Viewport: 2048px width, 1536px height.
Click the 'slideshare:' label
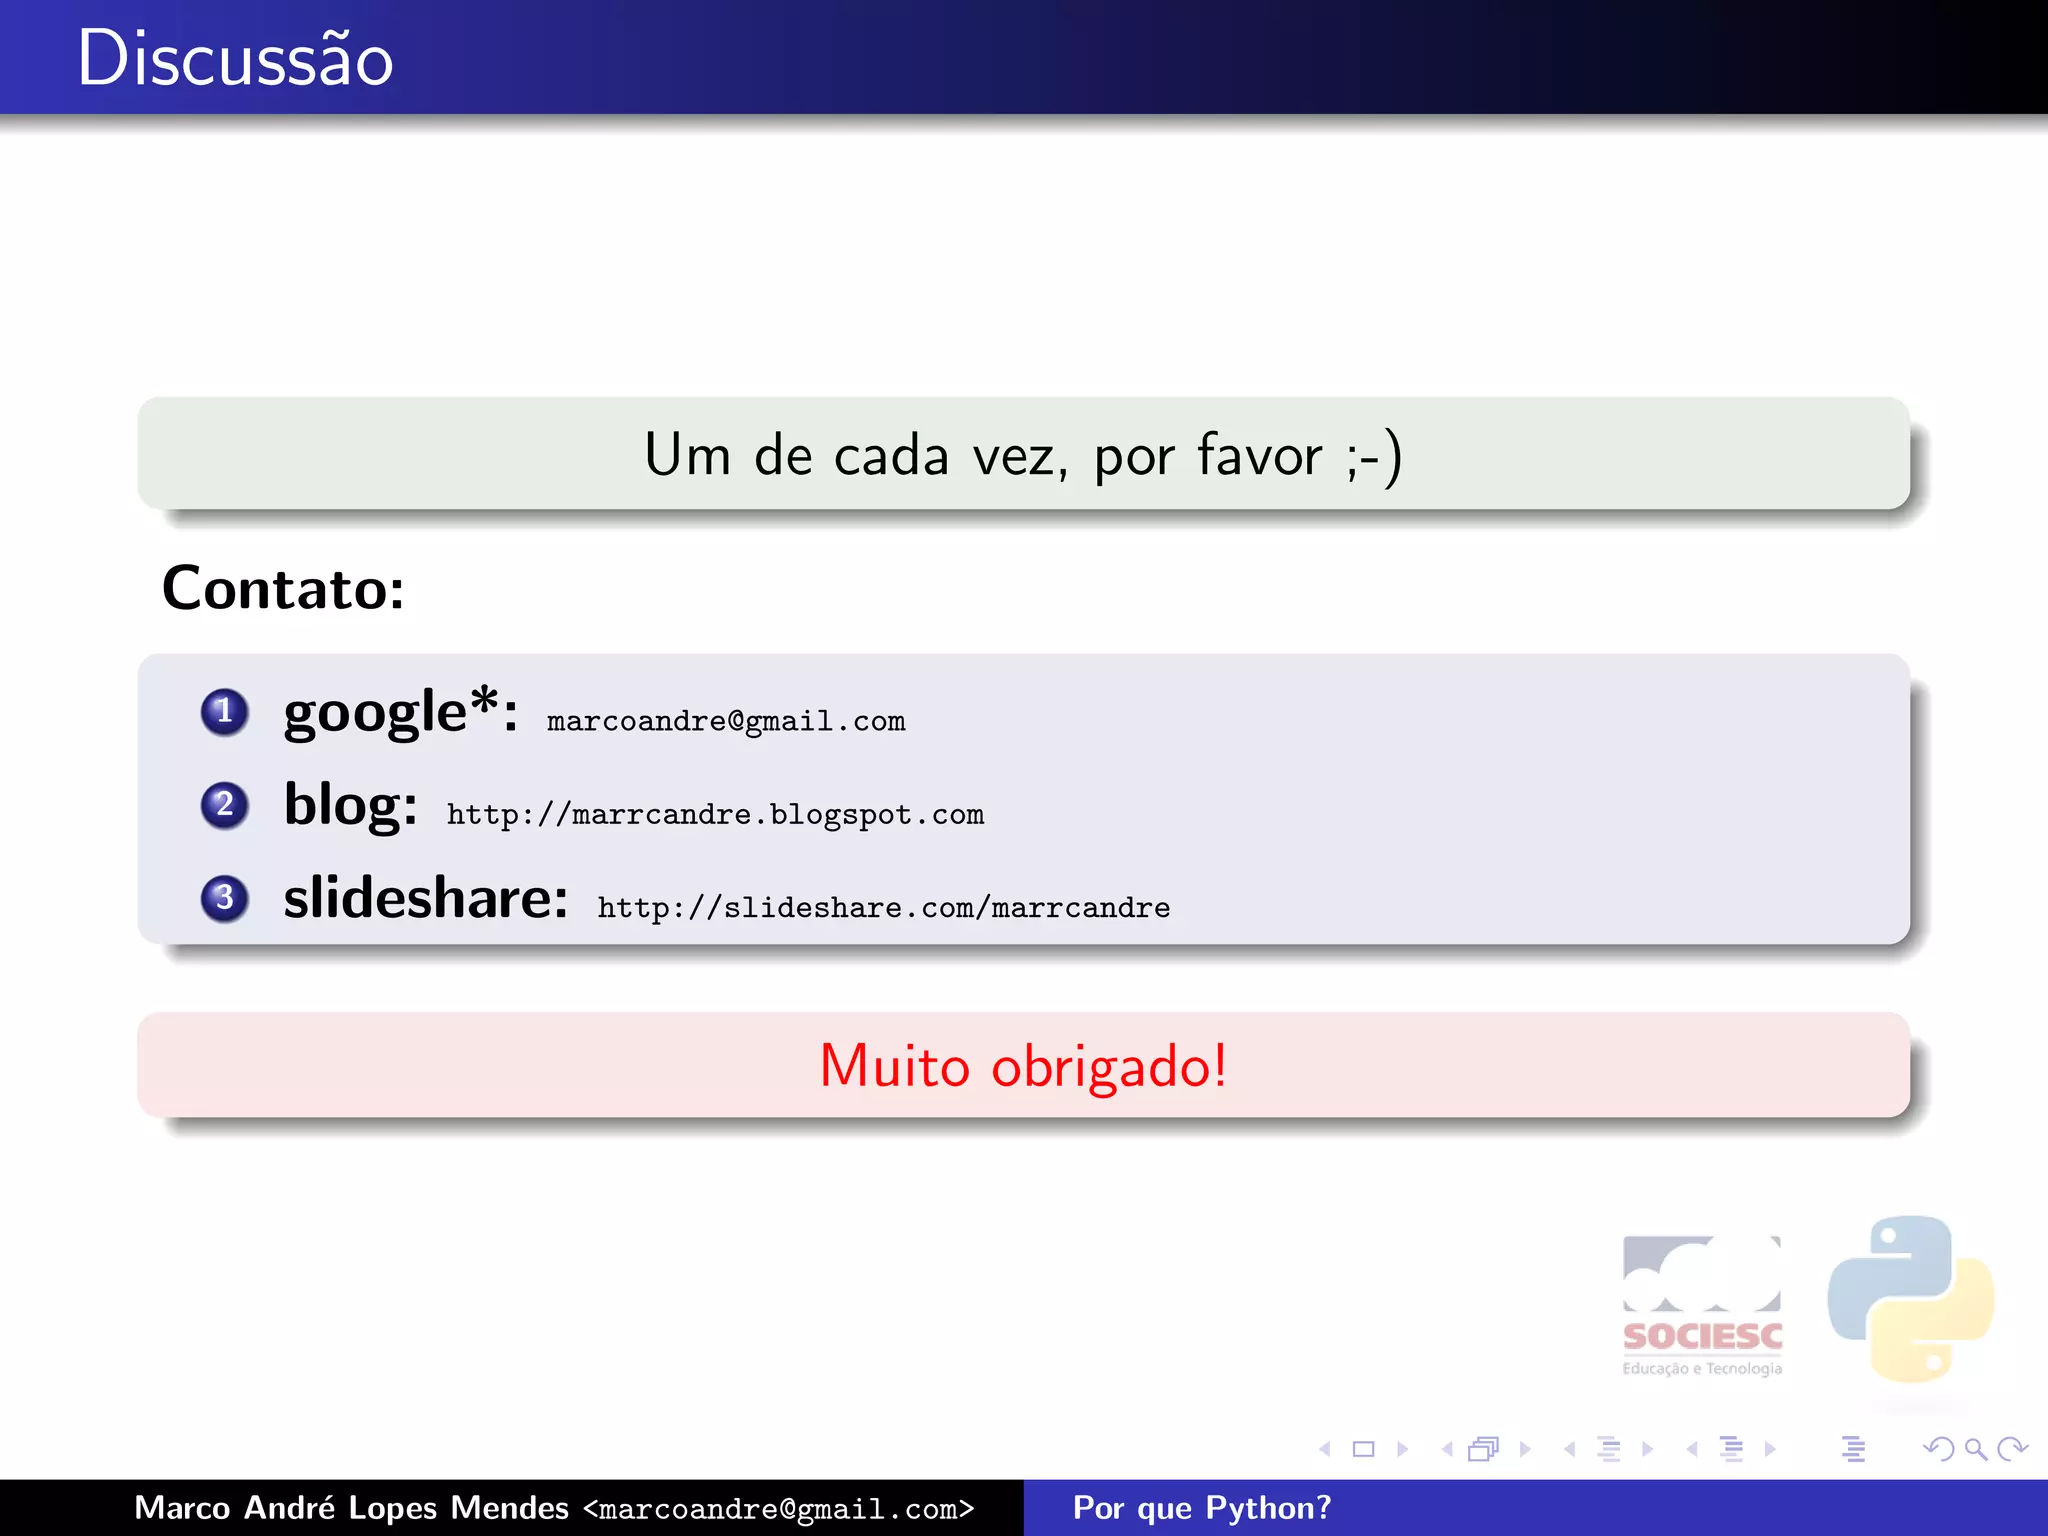click(426, 897)
